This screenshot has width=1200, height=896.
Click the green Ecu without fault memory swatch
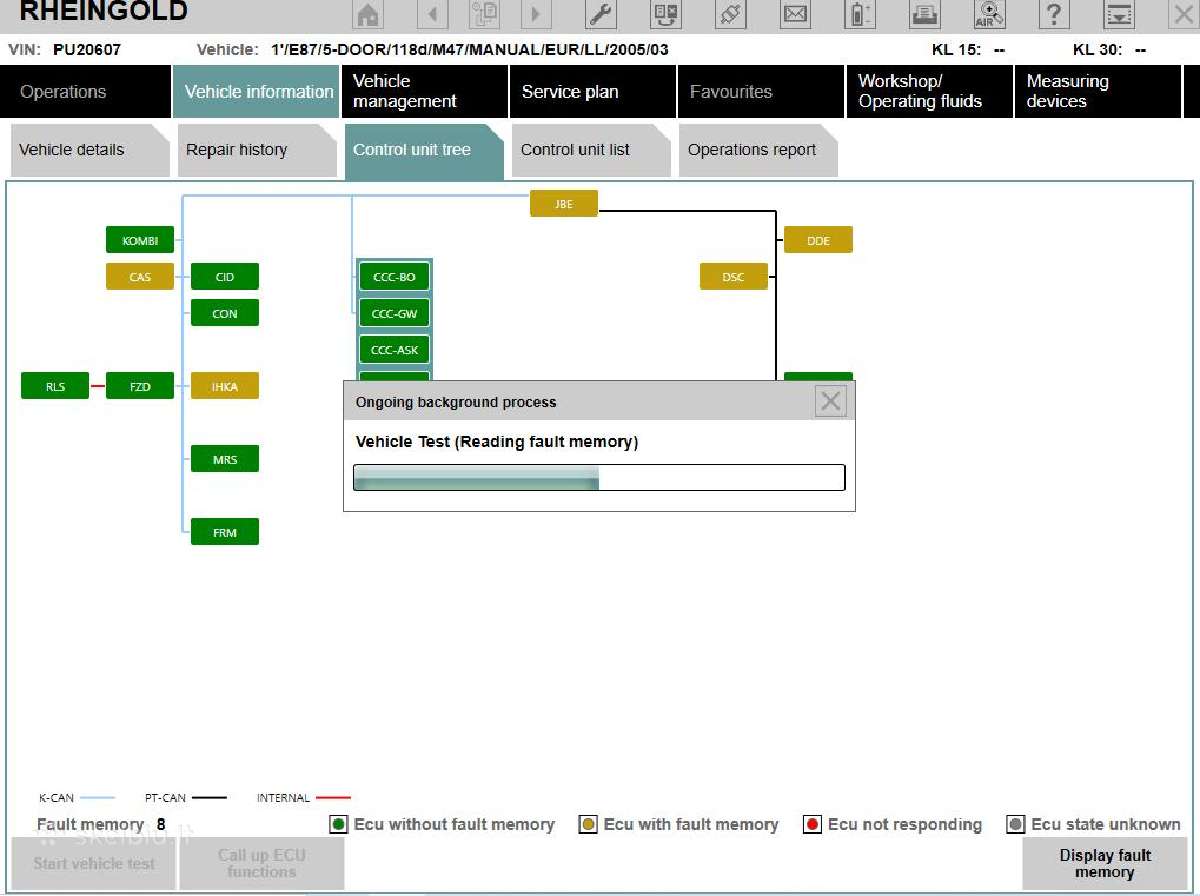[x=339, y=825]
